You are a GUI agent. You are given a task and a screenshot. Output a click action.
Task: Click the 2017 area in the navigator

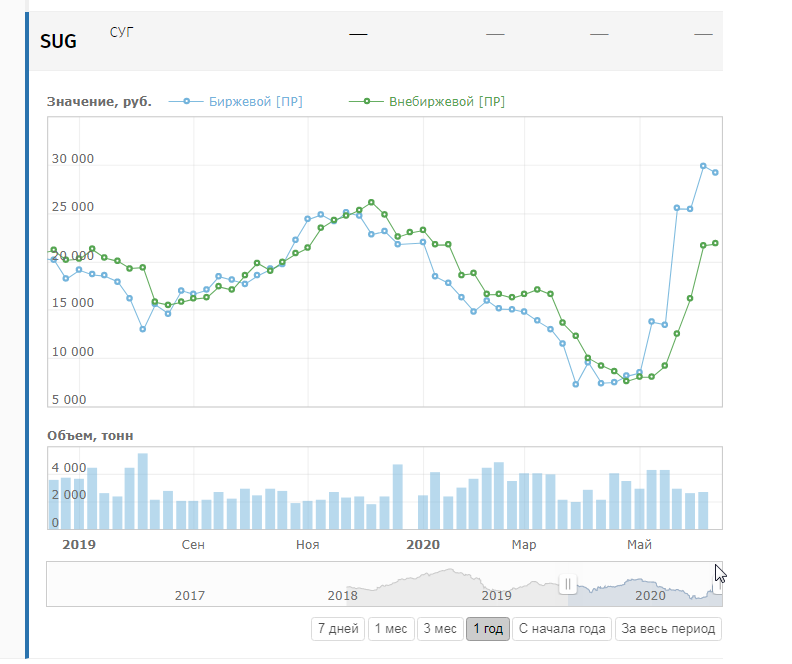click(x=190, y=596)
